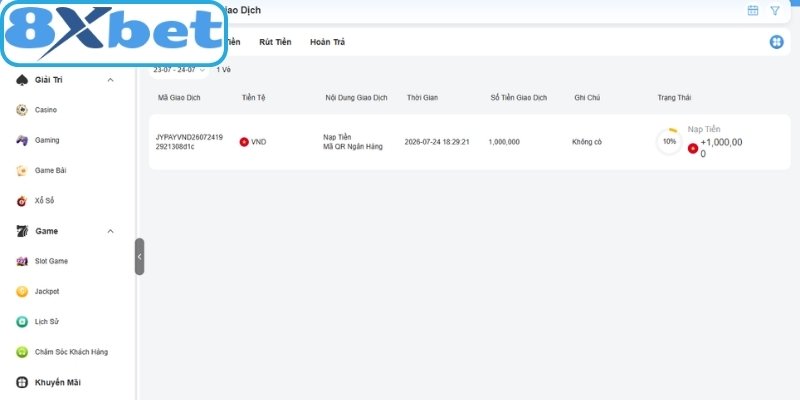Click the Lịch Sử history icon
This screenshot has width=800, height=400.
(21, 322)
